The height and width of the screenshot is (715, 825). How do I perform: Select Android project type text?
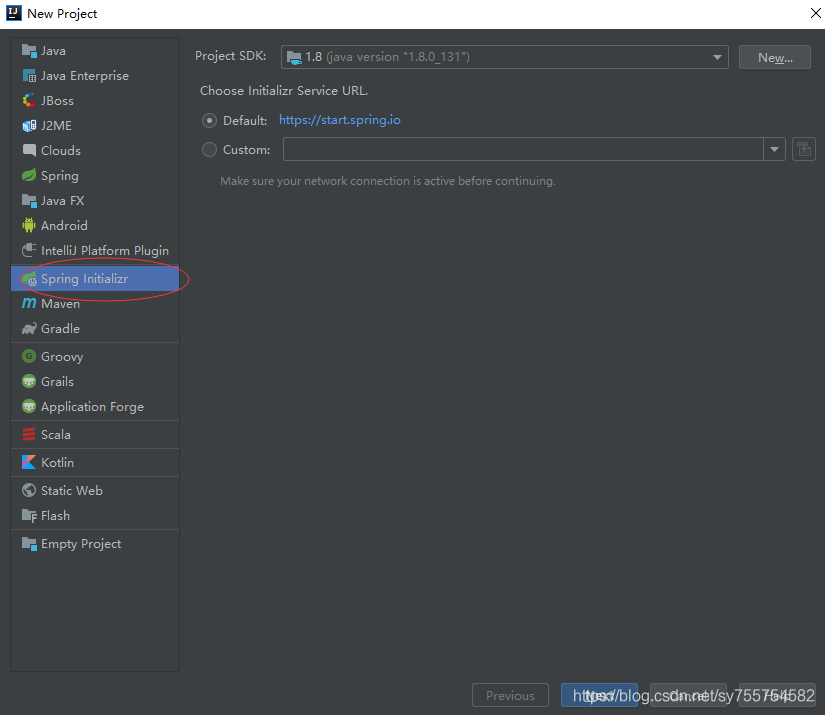click(x=64, y=226)
